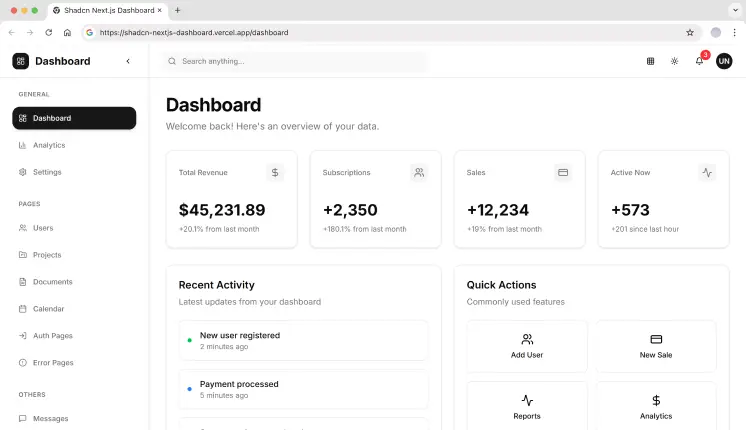746x430 pixels.
Task: Click the Error Pages alert circle icon
Action: [22, 362]
